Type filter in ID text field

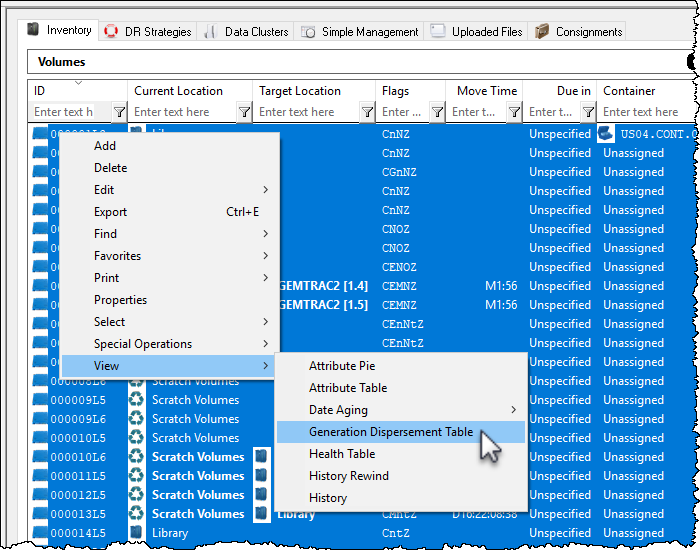click(x=71, y=112)
